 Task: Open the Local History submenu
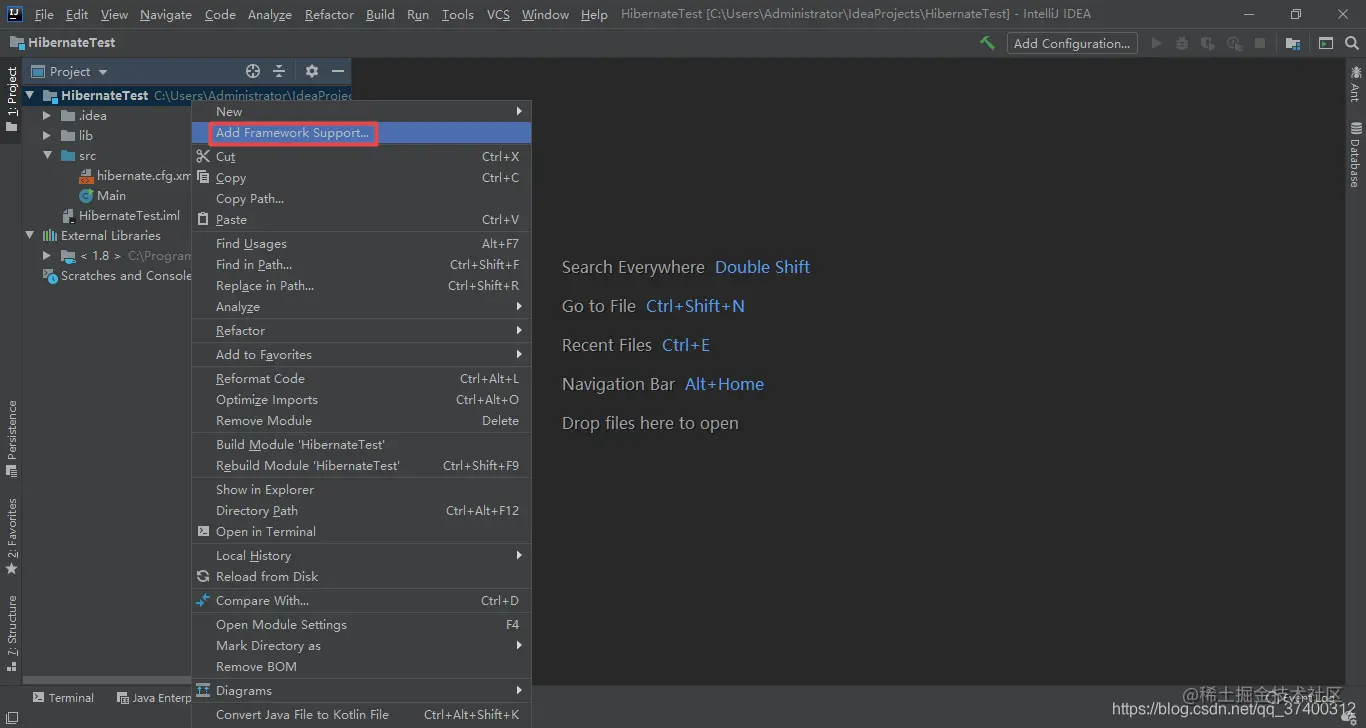click(x=361, y=555)
